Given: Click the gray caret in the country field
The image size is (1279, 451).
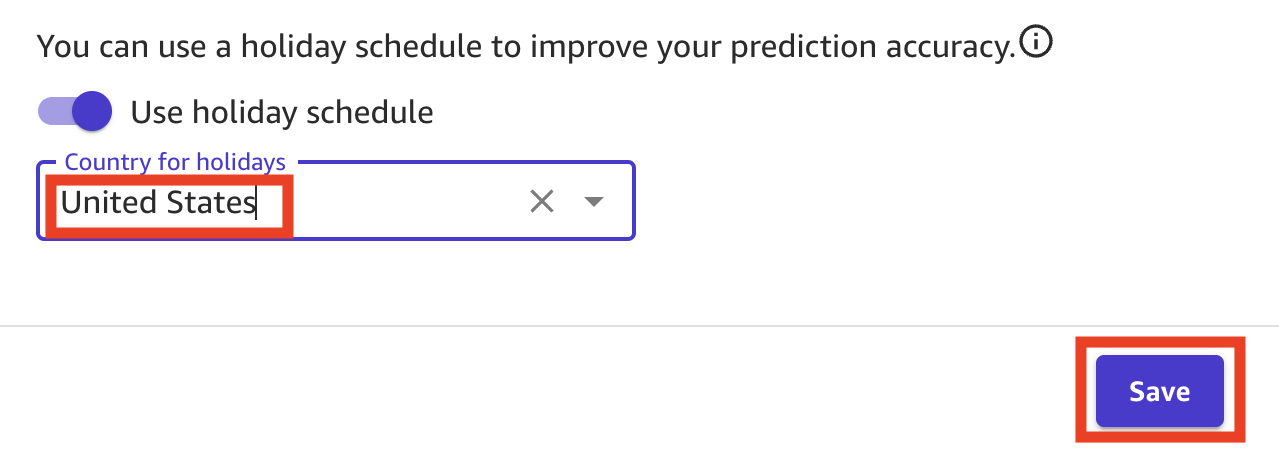Looking at the screenshot, I should [593, 202].
